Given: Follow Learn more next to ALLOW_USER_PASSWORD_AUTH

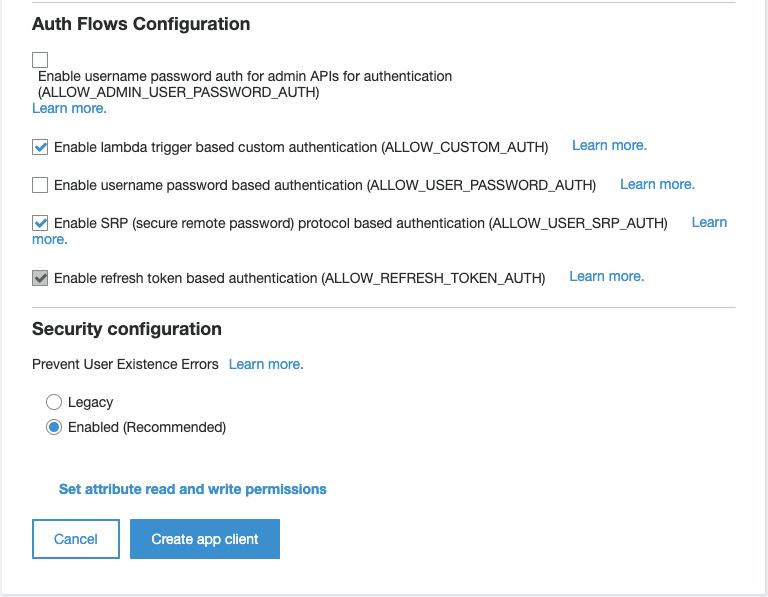Looking at the screenshot, I should [x=657, y=184].
